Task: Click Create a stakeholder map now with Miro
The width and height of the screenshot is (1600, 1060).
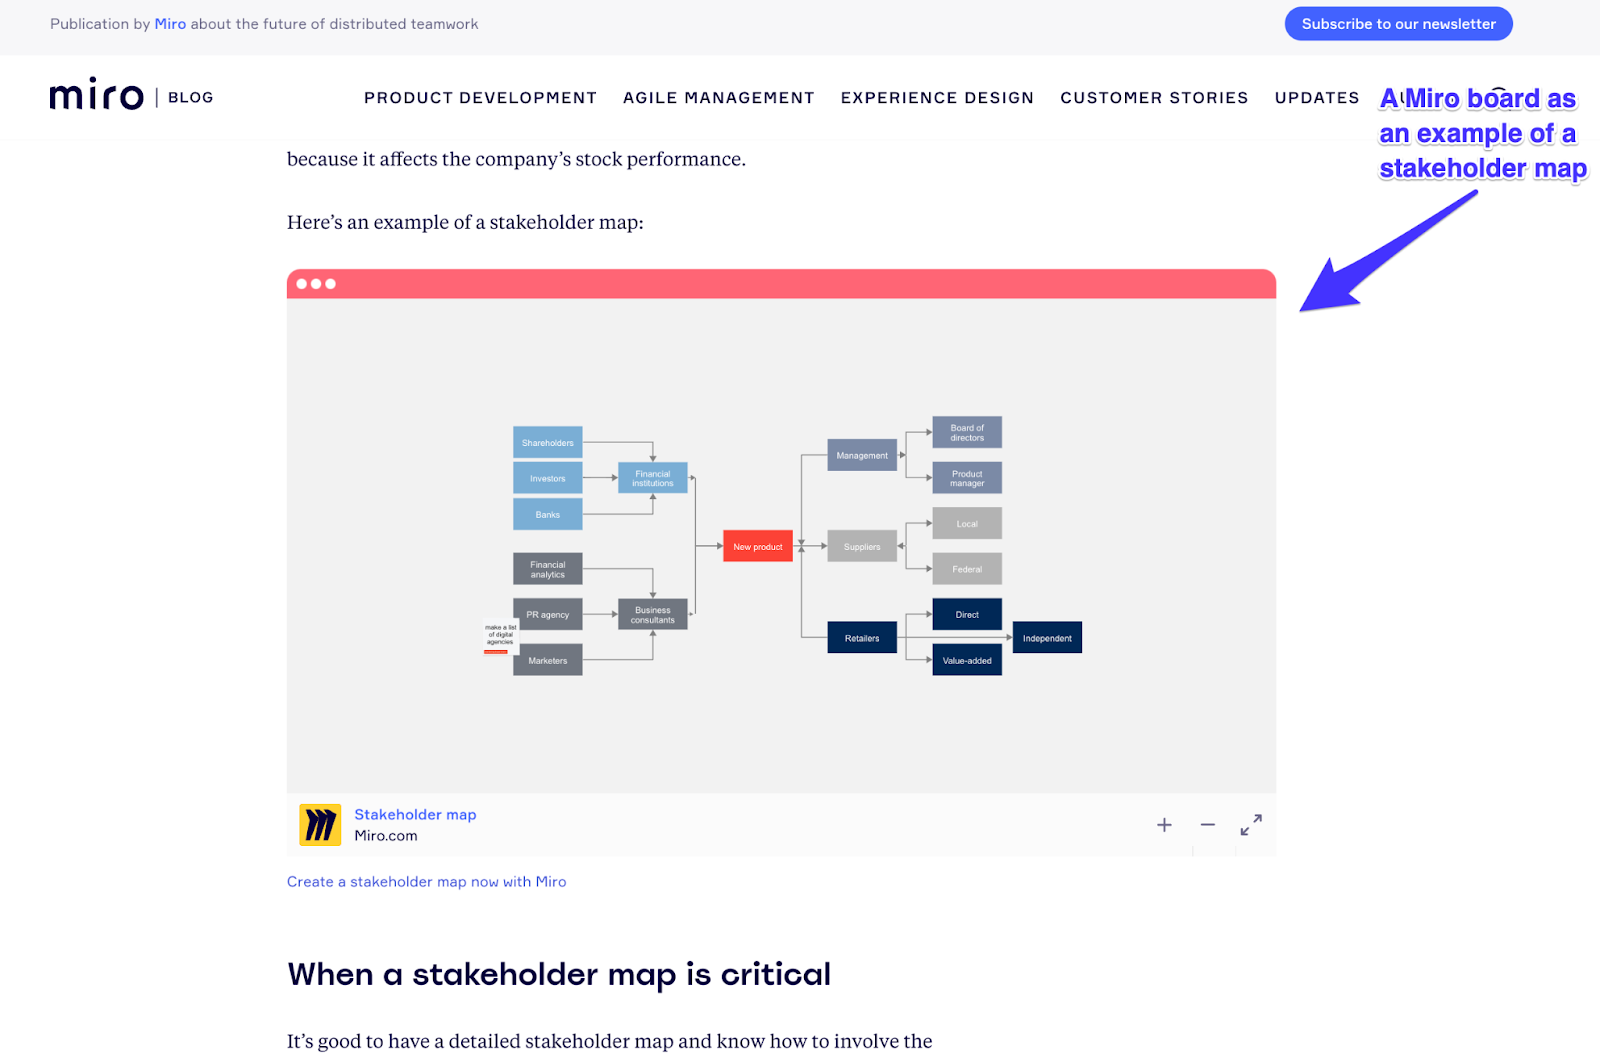Action: point(426,881)
